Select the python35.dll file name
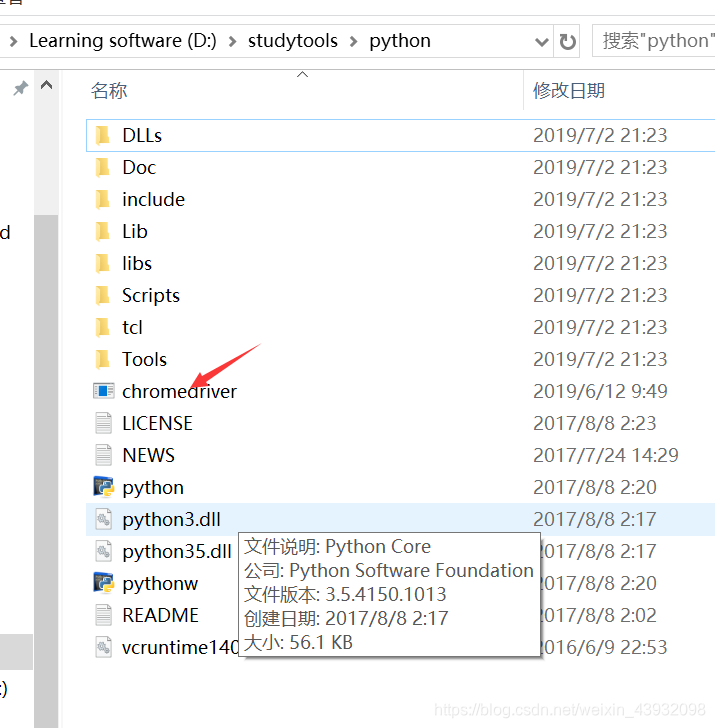 point(177,552)
